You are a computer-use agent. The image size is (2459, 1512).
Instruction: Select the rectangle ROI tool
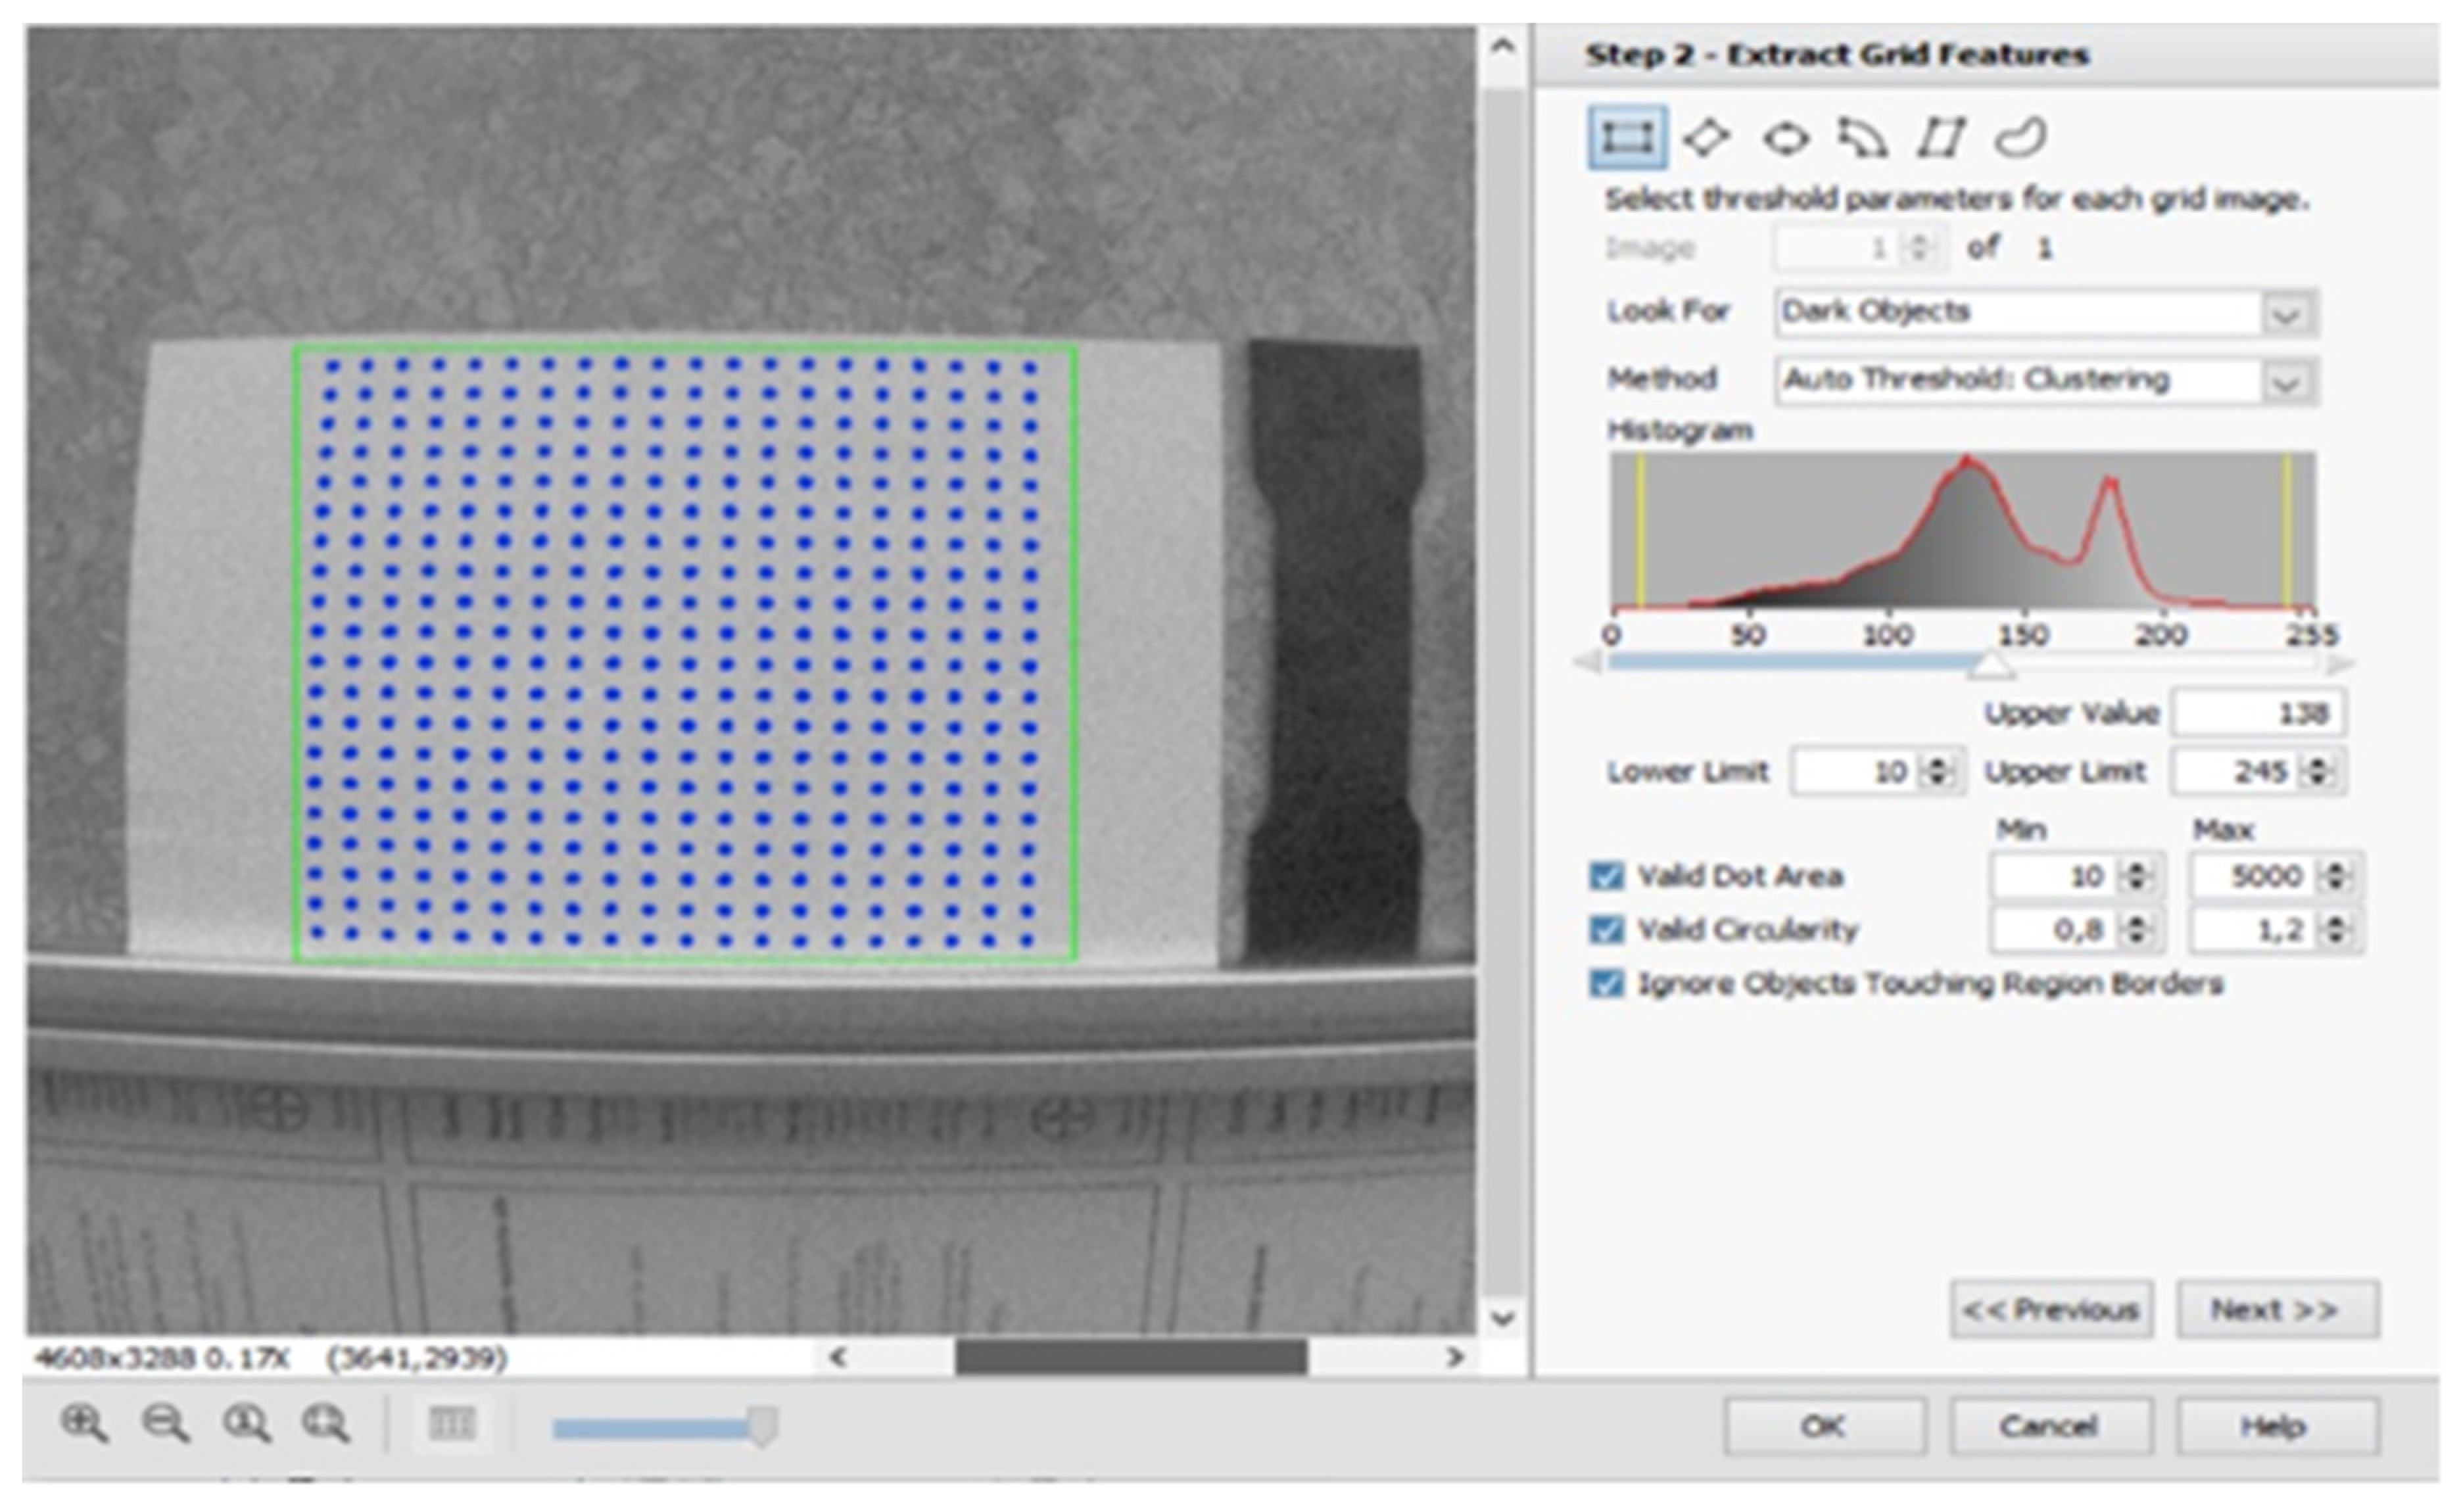click(1627, 137)
